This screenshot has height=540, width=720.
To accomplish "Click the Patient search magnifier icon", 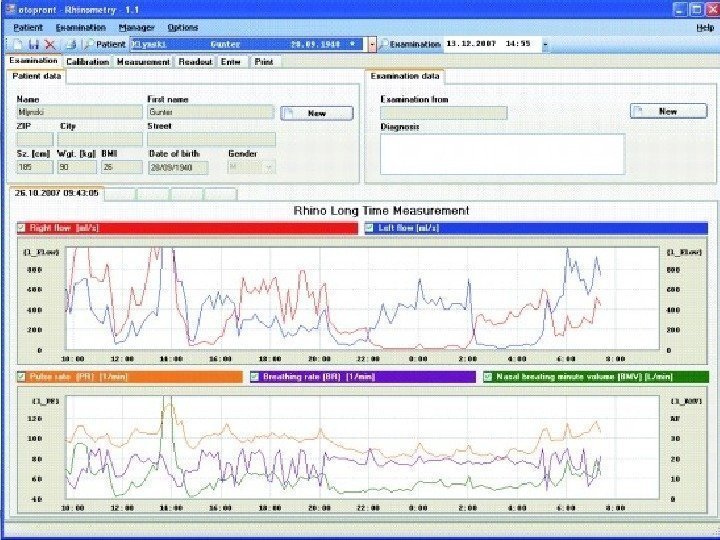I will tap(88, 45).
